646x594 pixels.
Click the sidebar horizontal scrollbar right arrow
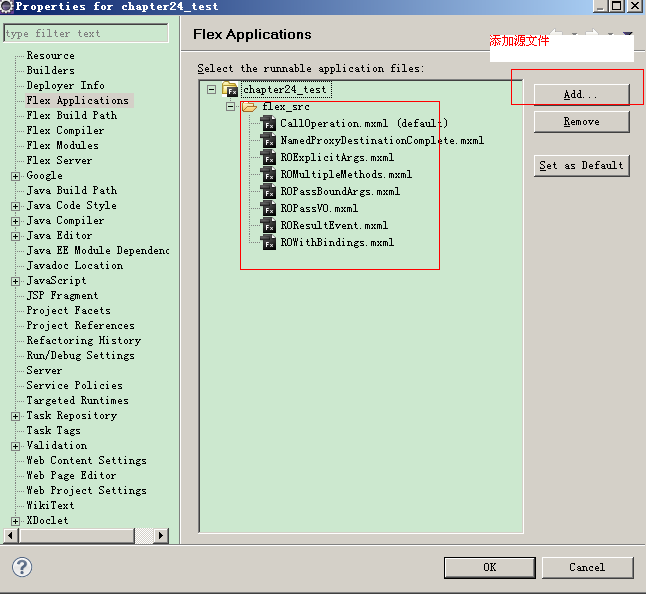click(161, 536)
